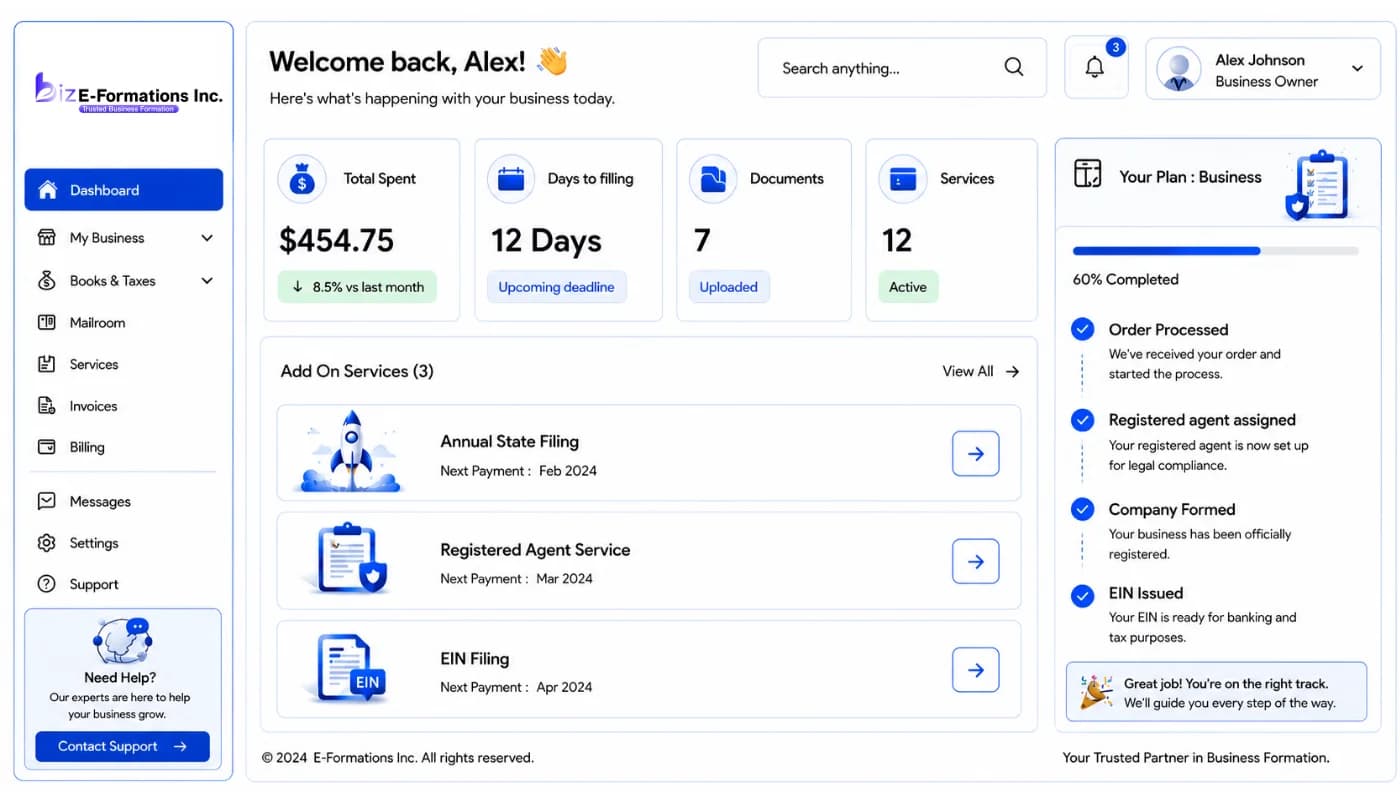The height and width of the screenshot is (800, 1400).
Task: Click the Support question mark icon
Action: (x=46, y=584)
